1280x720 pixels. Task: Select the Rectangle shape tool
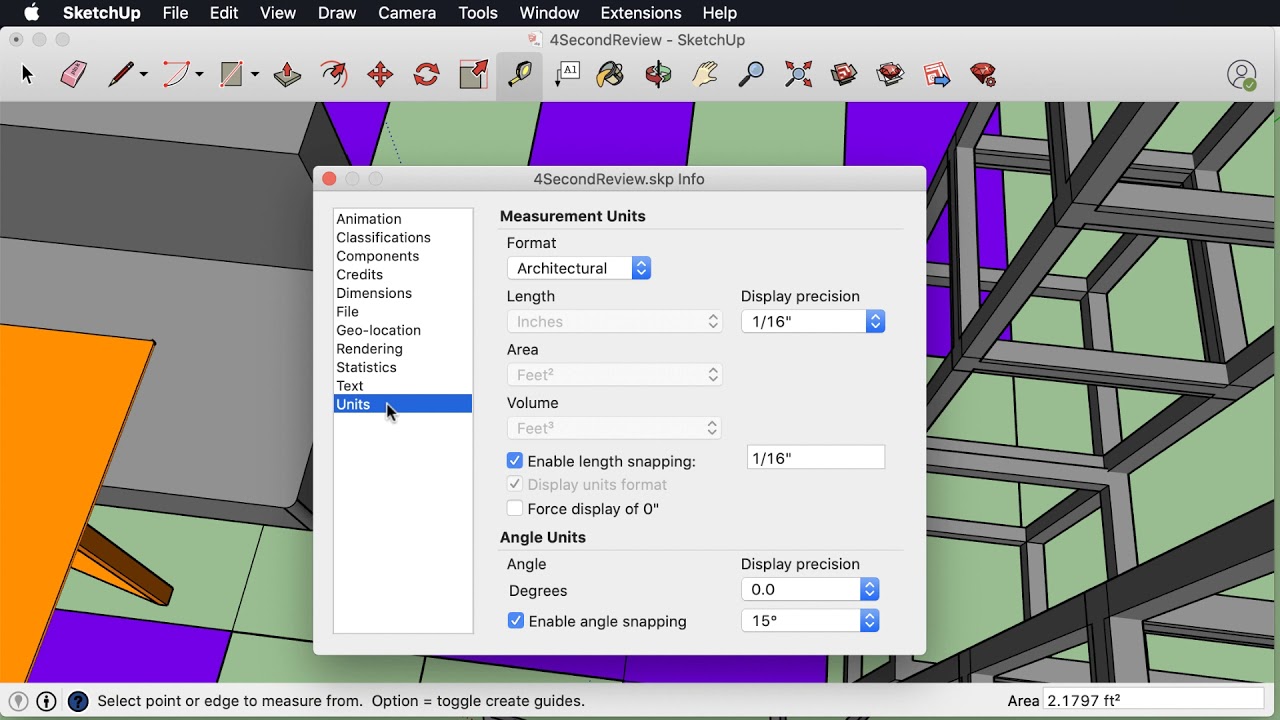click(x=232, y=75)
